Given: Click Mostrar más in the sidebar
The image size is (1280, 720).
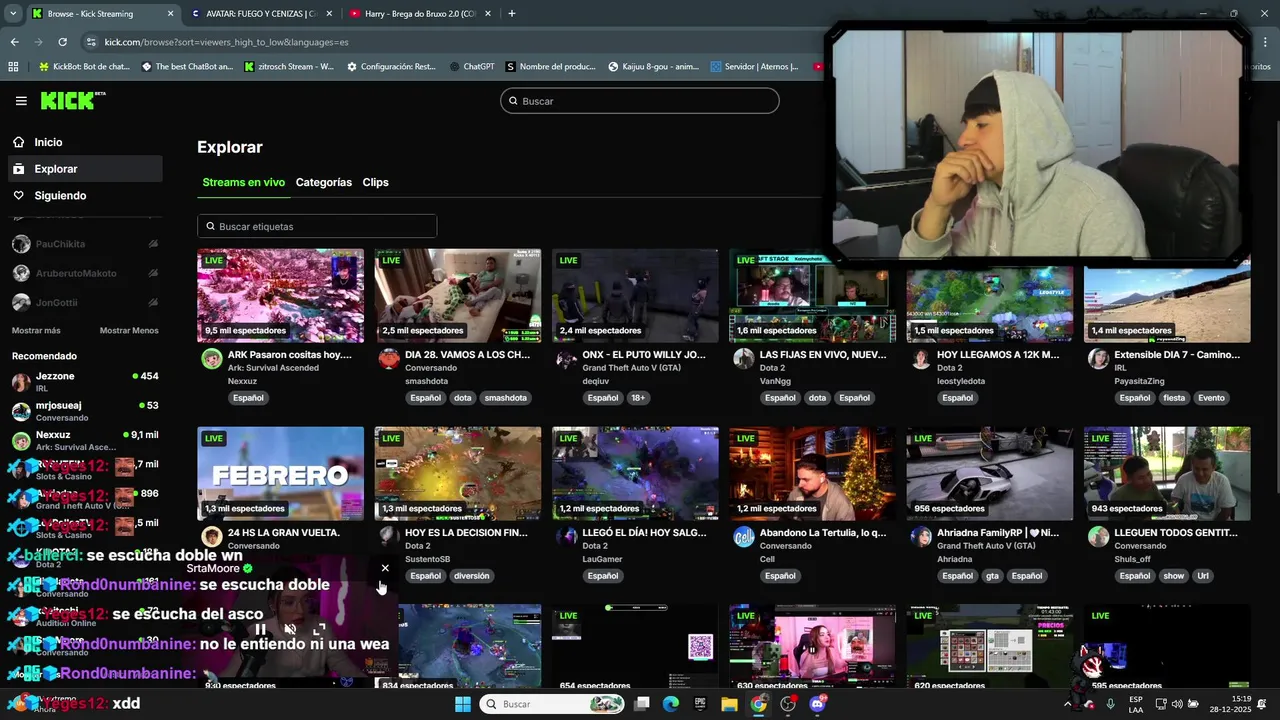Looking at the screenshot, I should tap(36, 331).
